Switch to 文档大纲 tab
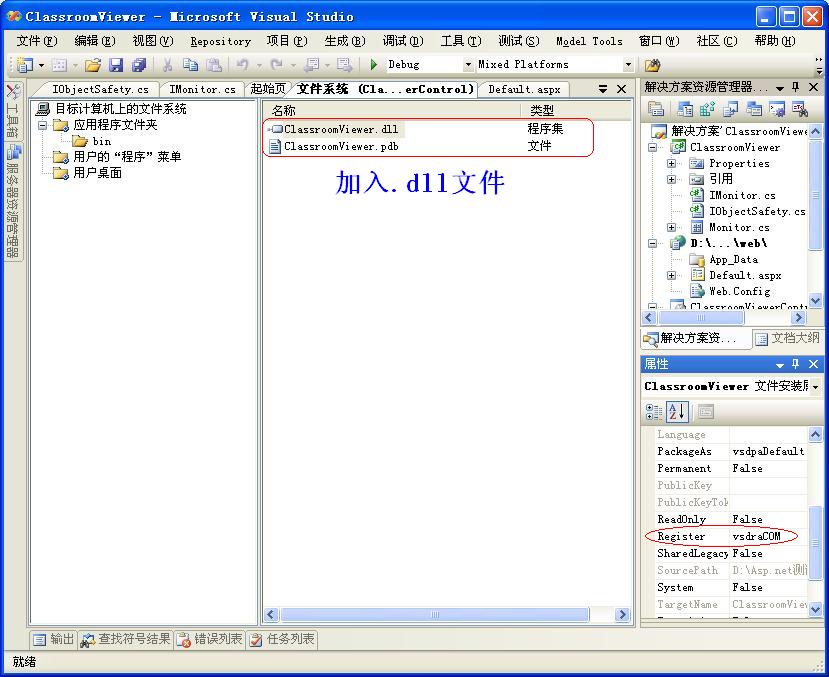This screenshot has height=677, width=829. (x=787, y=338)
